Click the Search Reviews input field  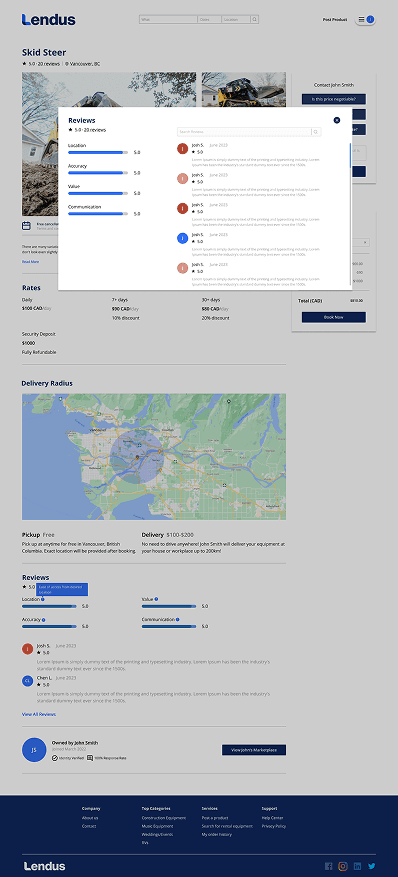244,132
